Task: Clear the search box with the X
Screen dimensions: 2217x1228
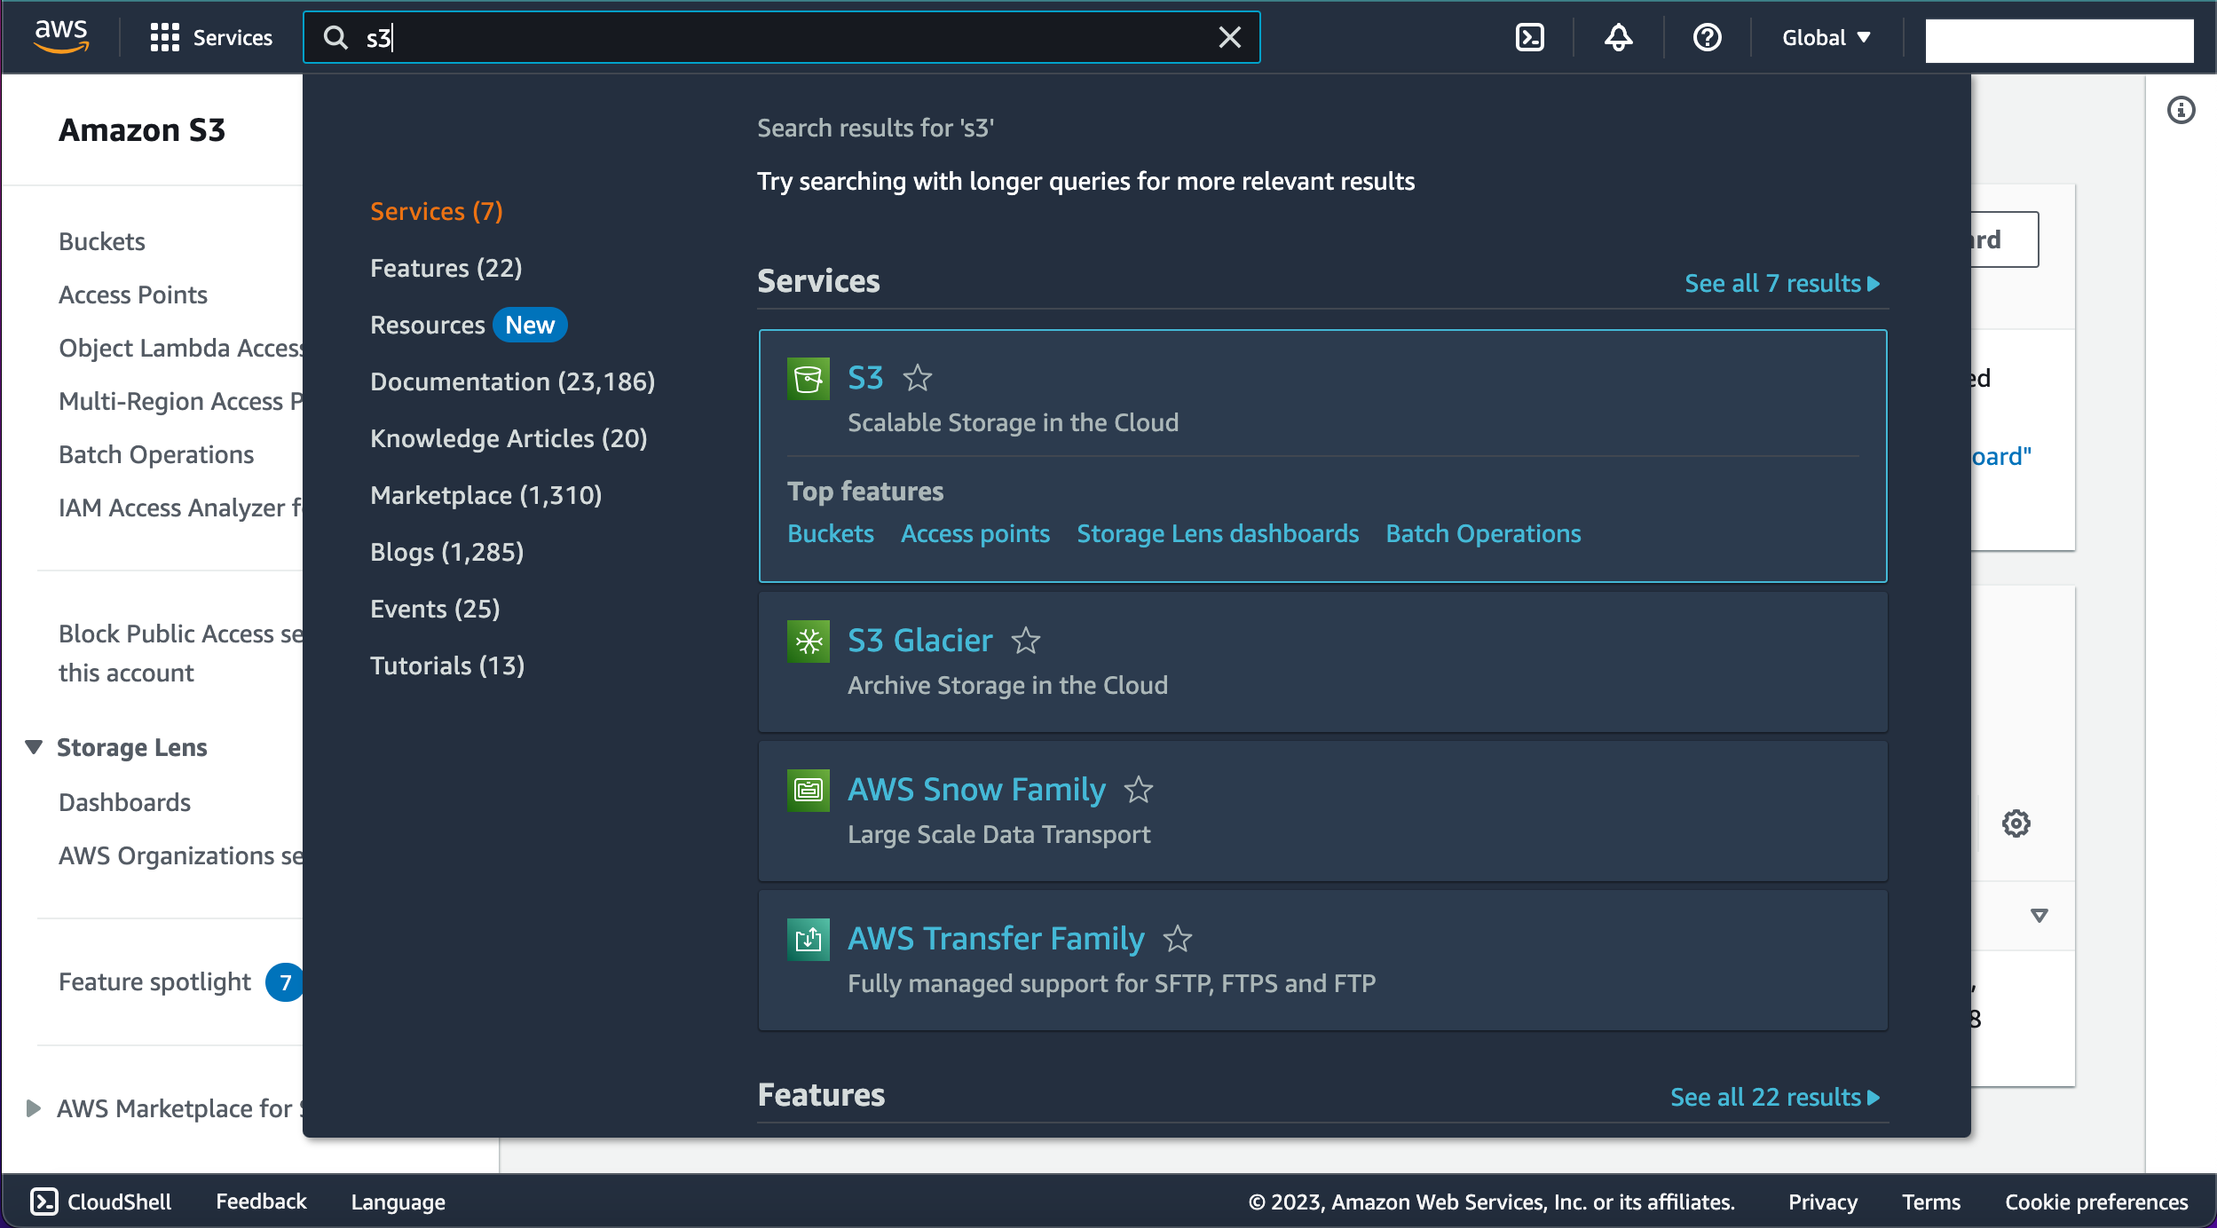Action: (x=1230, y=38)
